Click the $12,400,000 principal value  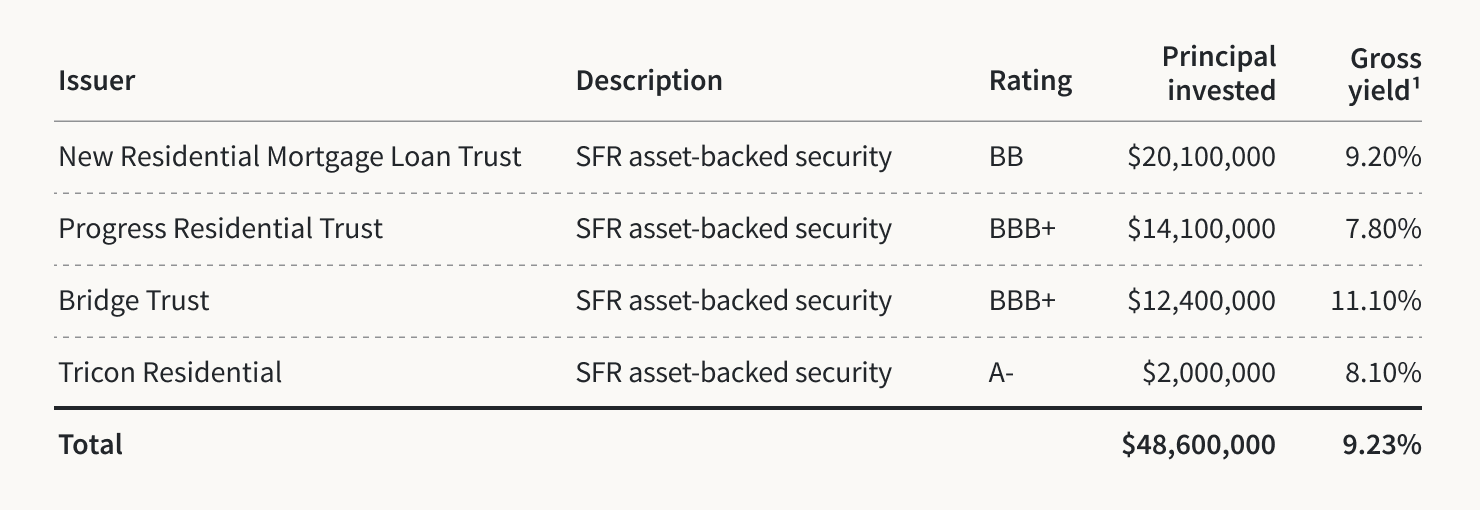click(x=1201, y=301)
